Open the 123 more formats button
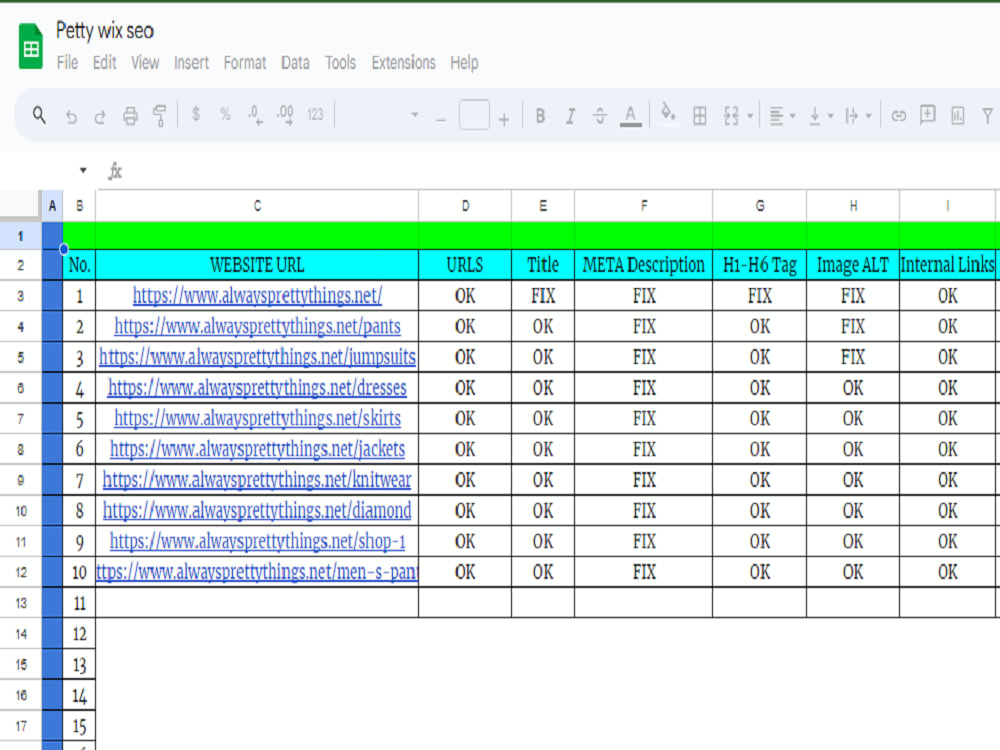Screen dimensions: 1000x750 click(x=315, y=114)
